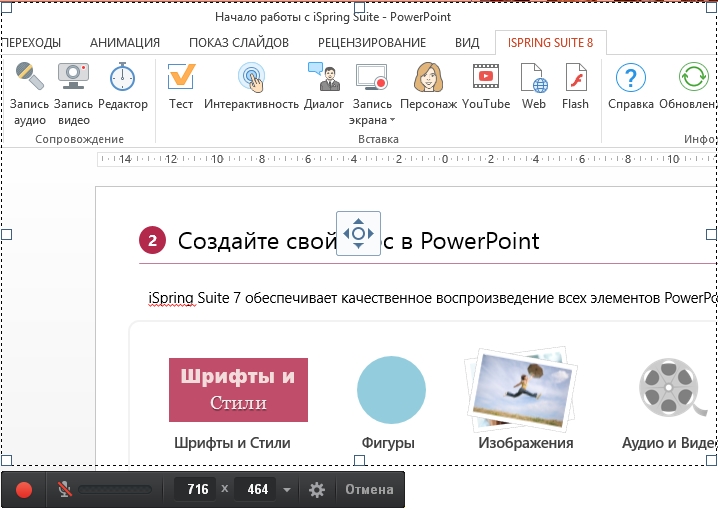This screenshot has height=509, width=718.
Task: Open the recording size presets dropdown
Action: click(287, 490)
